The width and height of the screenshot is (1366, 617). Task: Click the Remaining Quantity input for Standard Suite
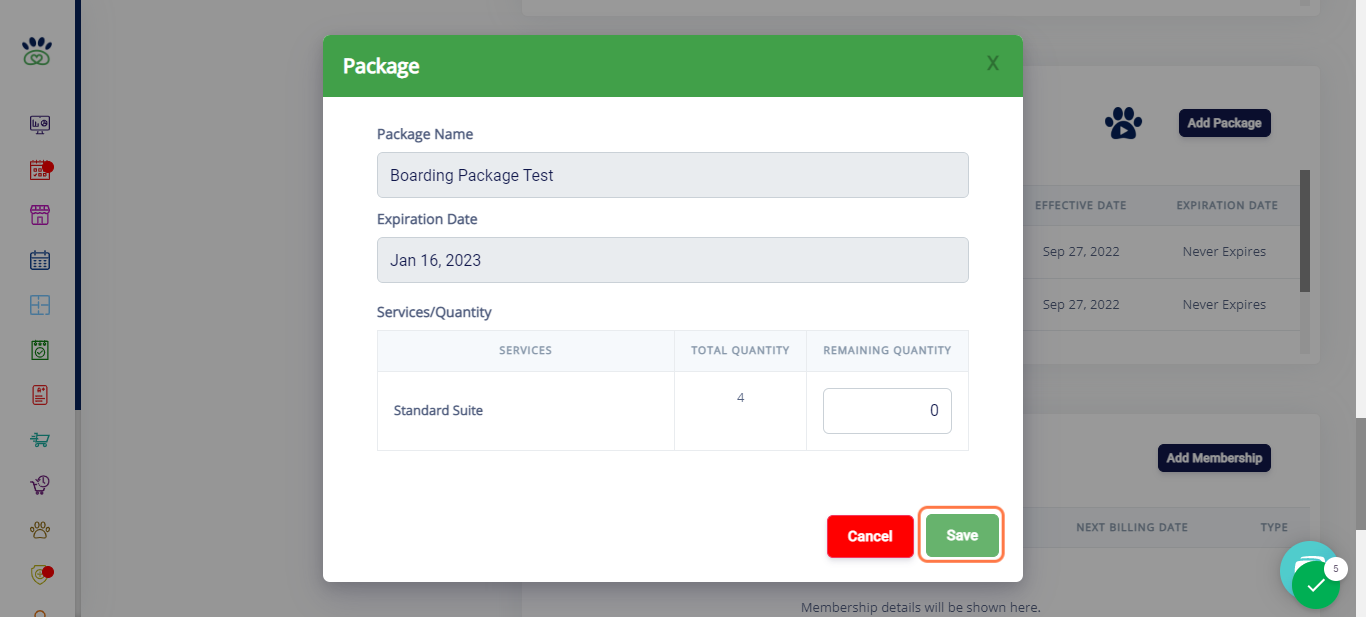[x=887, y=411]
